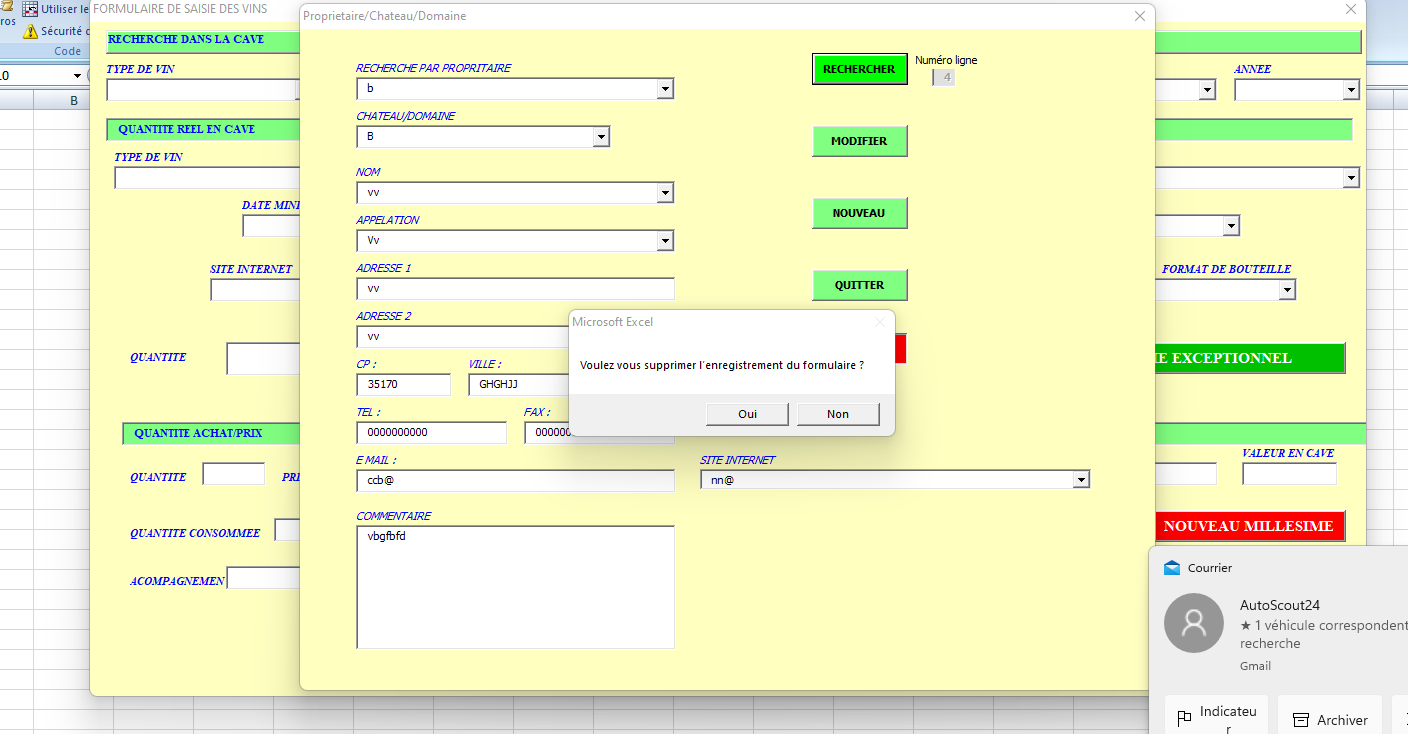Click the red NOUVEAU MILLESIME button

pos(1247,526)
